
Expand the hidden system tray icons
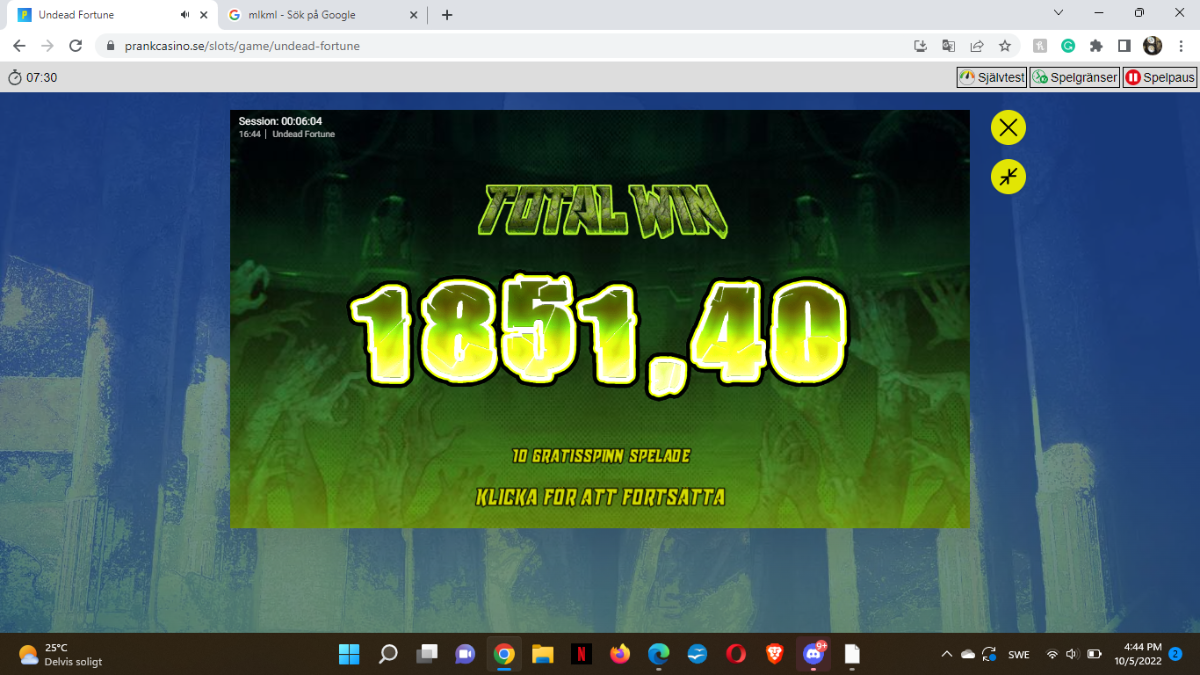click(x=946, y=654)
